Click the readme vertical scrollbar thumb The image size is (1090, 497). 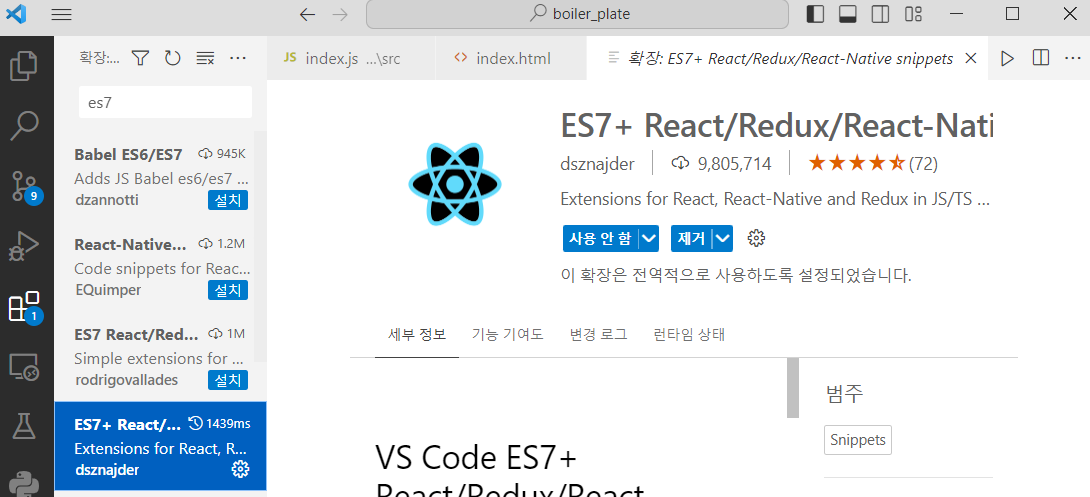coord(792,389)
